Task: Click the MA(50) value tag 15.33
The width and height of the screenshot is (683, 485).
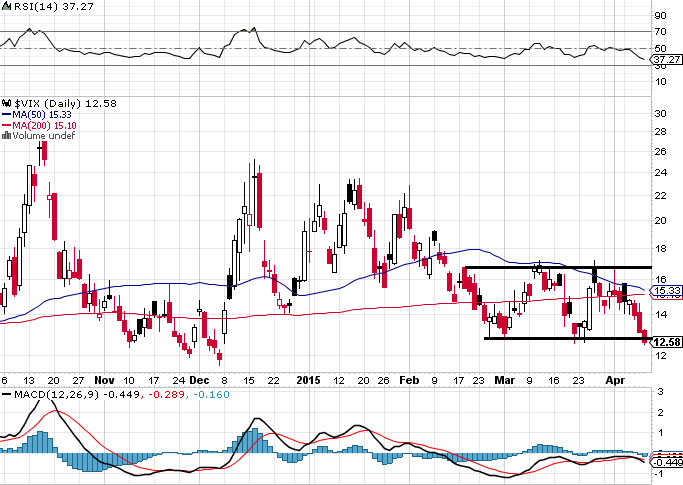Action: point(666,290)
